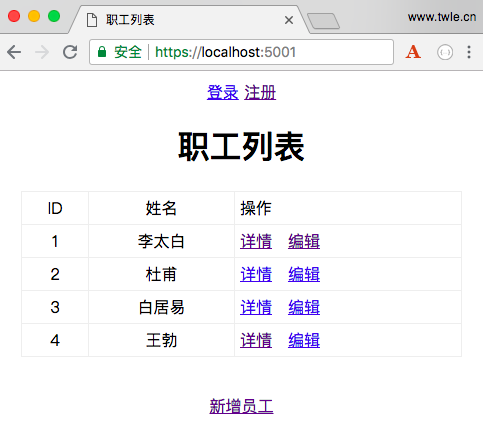This screenshot has height=426, width=483.
Task: Click the green macOS fullscreen button
Action: [x=54, y=16]
